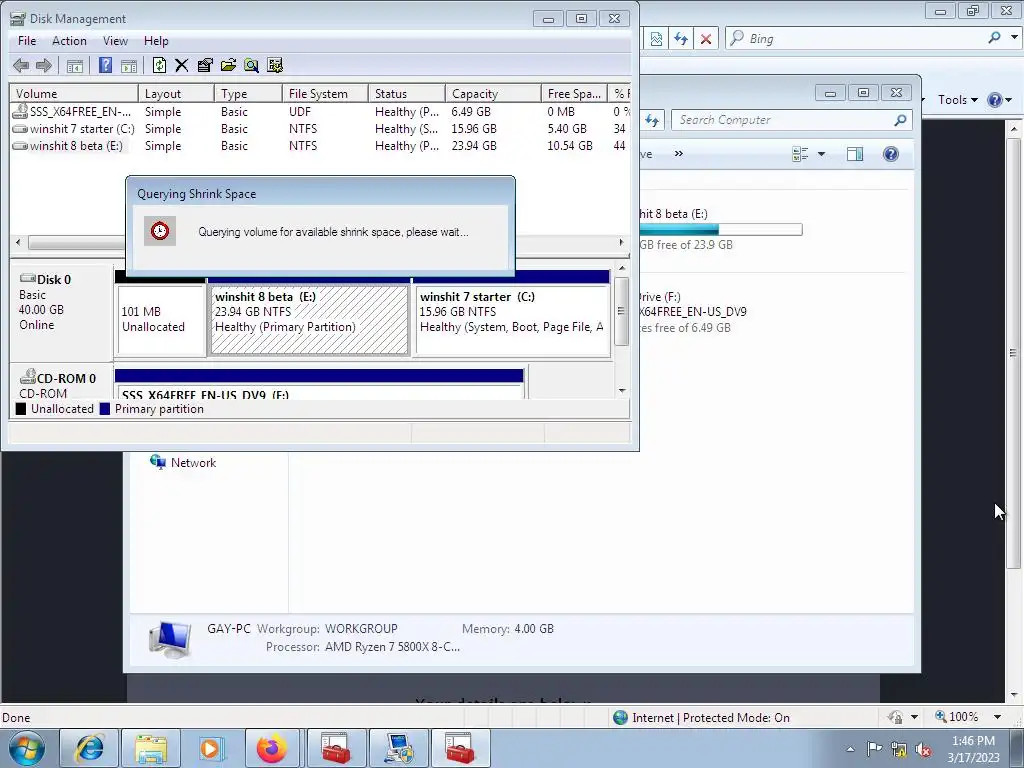Click disk pane scrollbar up arrow
1024x768 pixels.
[622, 268]
